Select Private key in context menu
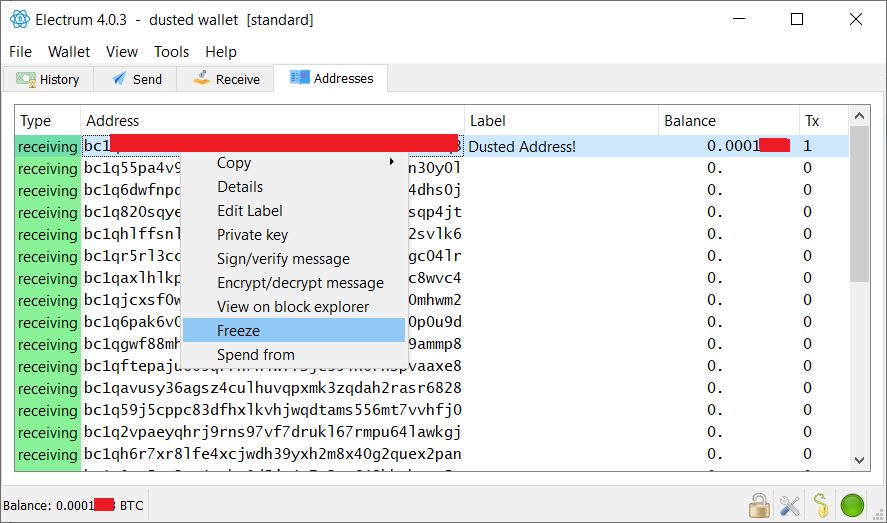Screen dimensions: 887x523 pos(294,235)
